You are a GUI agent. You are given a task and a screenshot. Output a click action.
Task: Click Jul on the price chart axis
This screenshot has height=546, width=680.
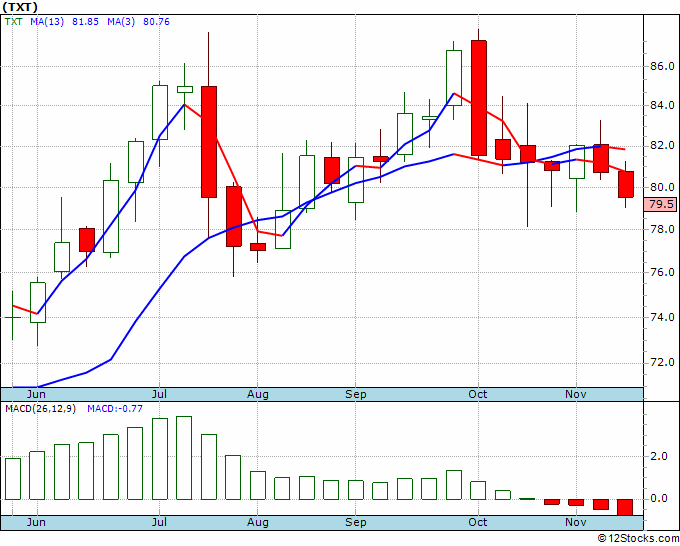pyautogui.click(x=159, y=394)
